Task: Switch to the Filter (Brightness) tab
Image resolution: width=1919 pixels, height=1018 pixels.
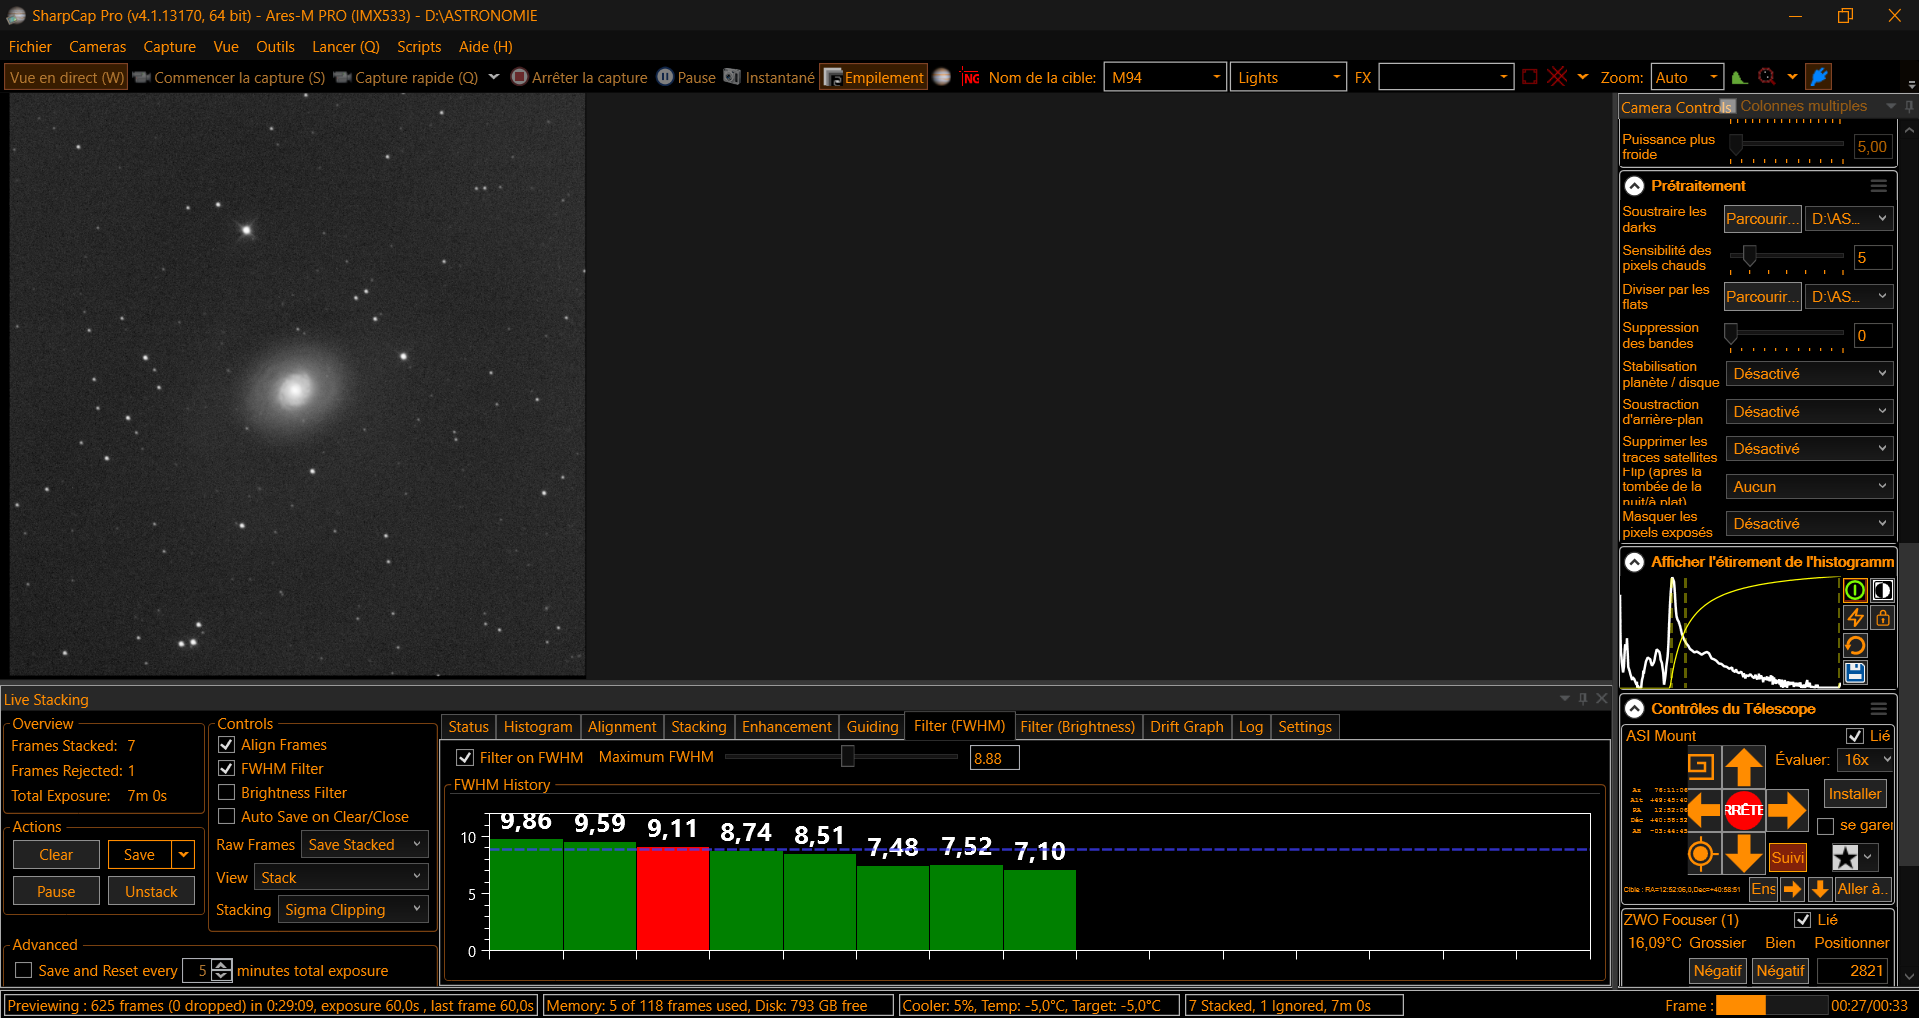Action: (x=1077, y=727)
